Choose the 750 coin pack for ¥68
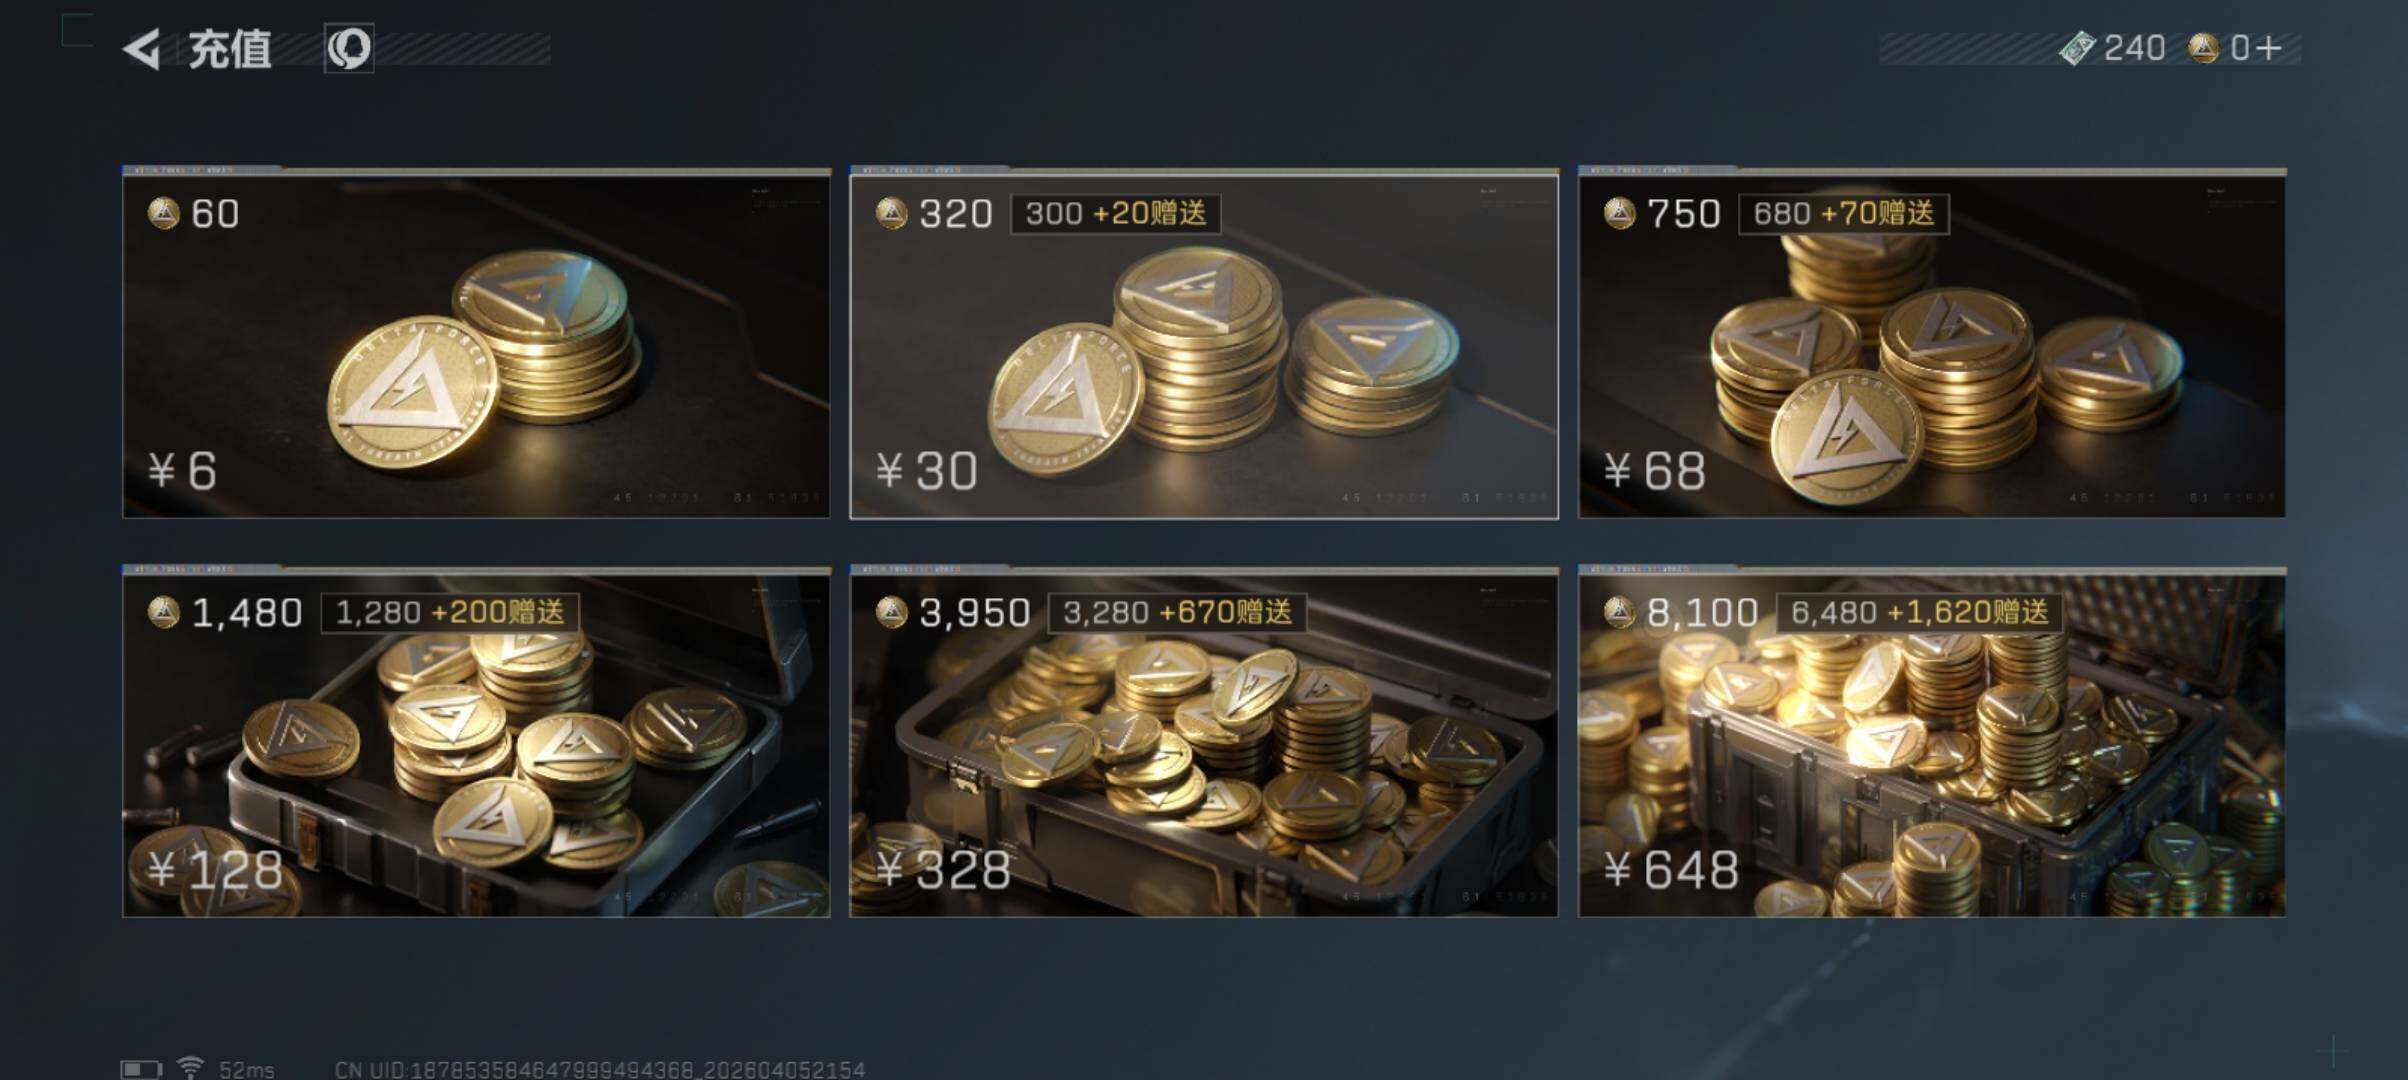The width and height of the screenshot is (2408, 1080). (1932, 343)
